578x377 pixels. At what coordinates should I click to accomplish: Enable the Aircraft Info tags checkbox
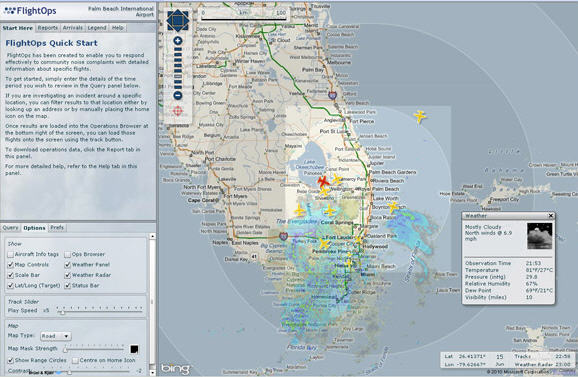pyautogui.click(x=11, y=254)
